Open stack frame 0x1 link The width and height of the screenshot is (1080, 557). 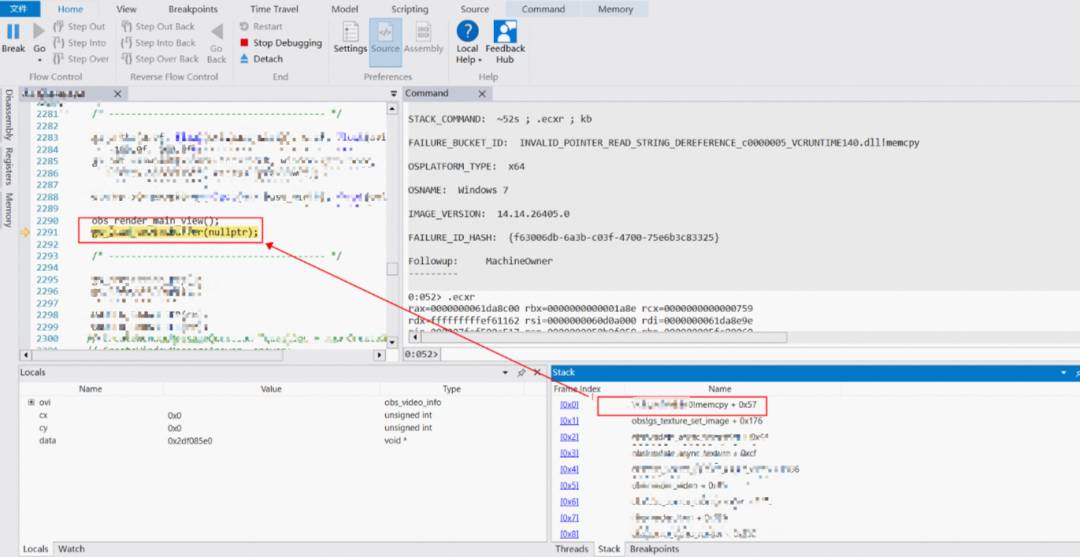point(570,421)
